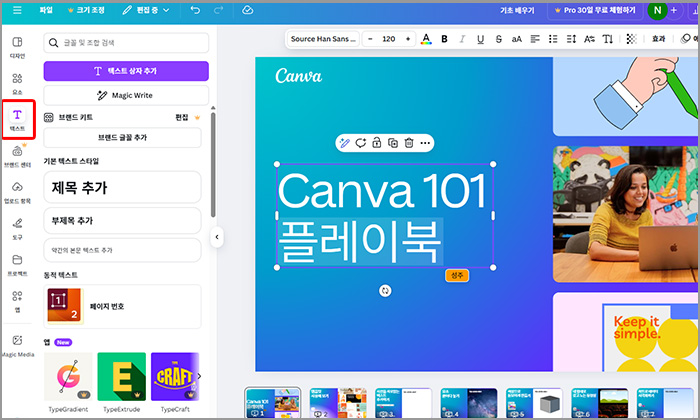
Task: Open the N account avatar
Action: point(657,10)
